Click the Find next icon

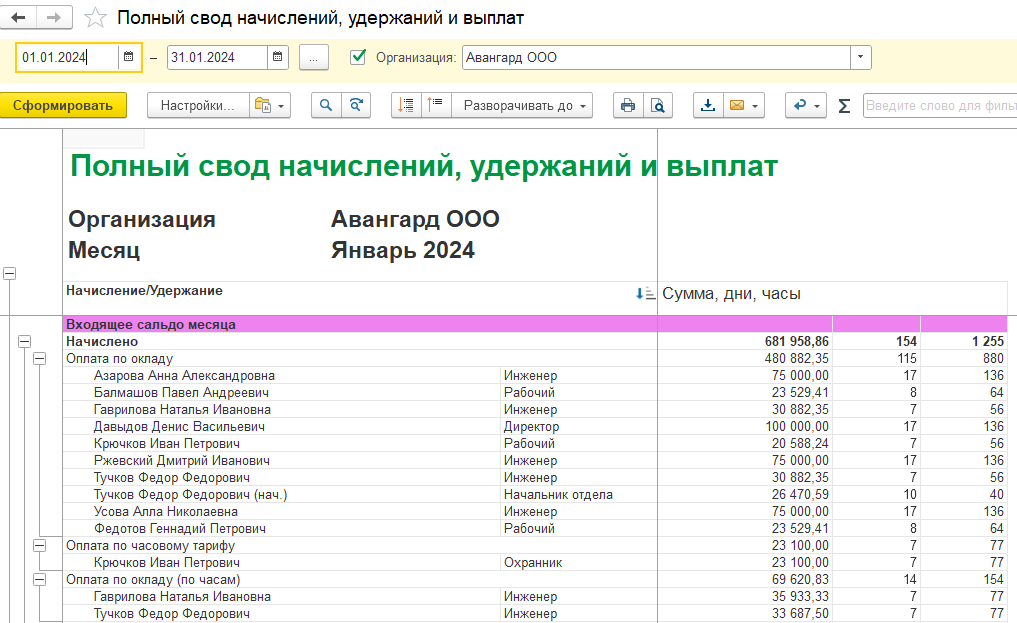pyautogui.click(x=356, y=105)
